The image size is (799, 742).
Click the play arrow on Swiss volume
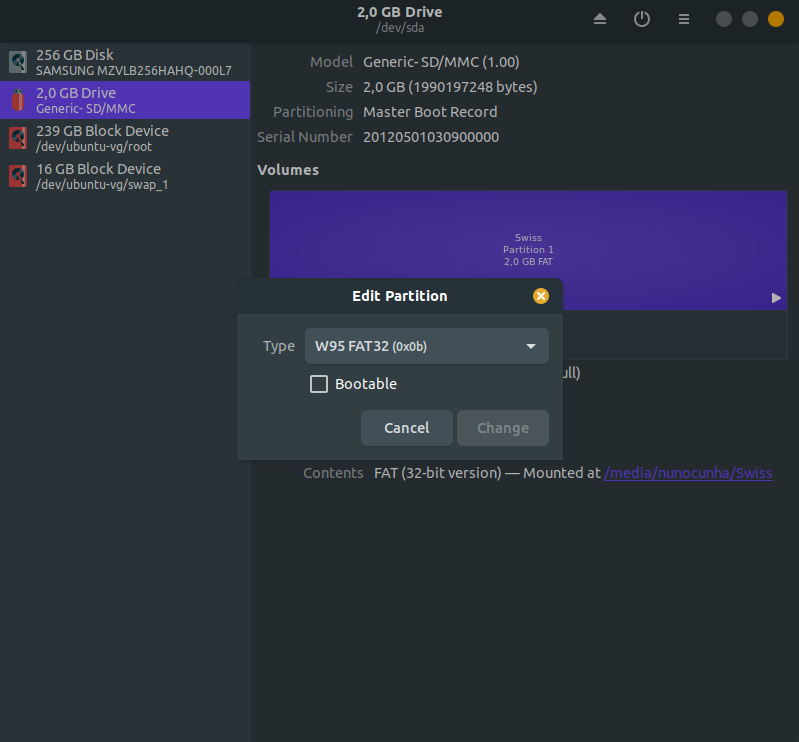tap(776, 298)
